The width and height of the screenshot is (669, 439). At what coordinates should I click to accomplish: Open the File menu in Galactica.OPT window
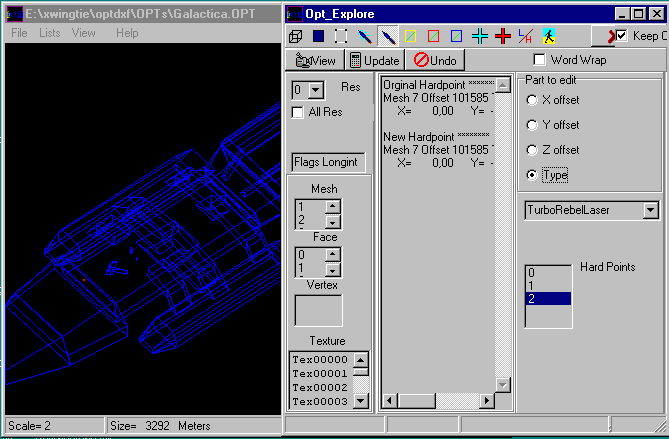tap(19, 33)
